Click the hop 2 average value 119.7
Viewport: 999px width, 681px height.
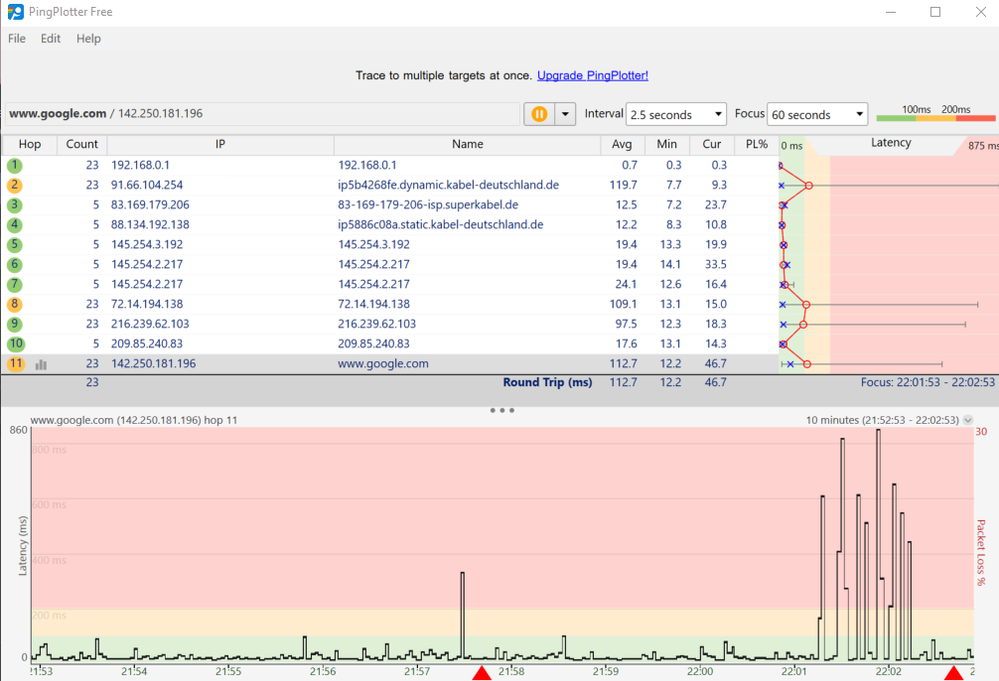coord(623,185)
